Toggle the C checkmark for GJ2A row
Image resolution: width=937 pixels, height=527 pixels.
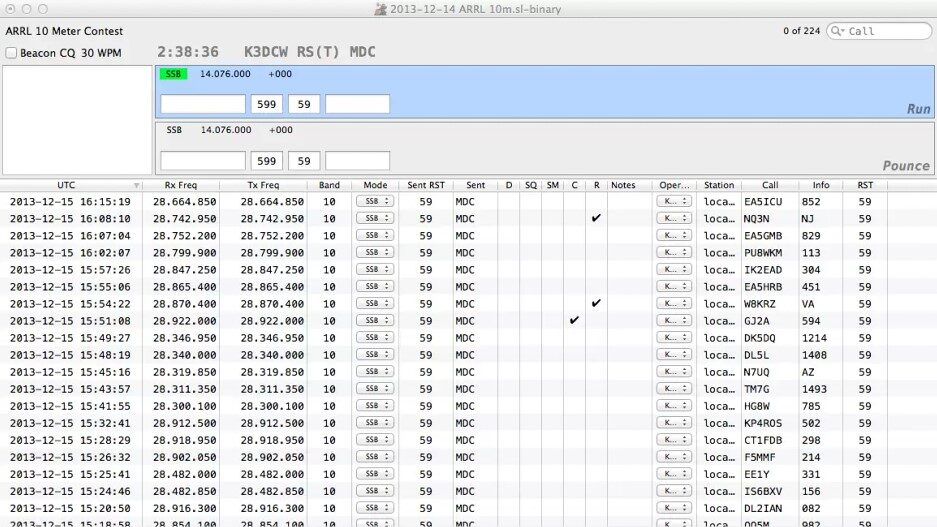click(574, 320)
